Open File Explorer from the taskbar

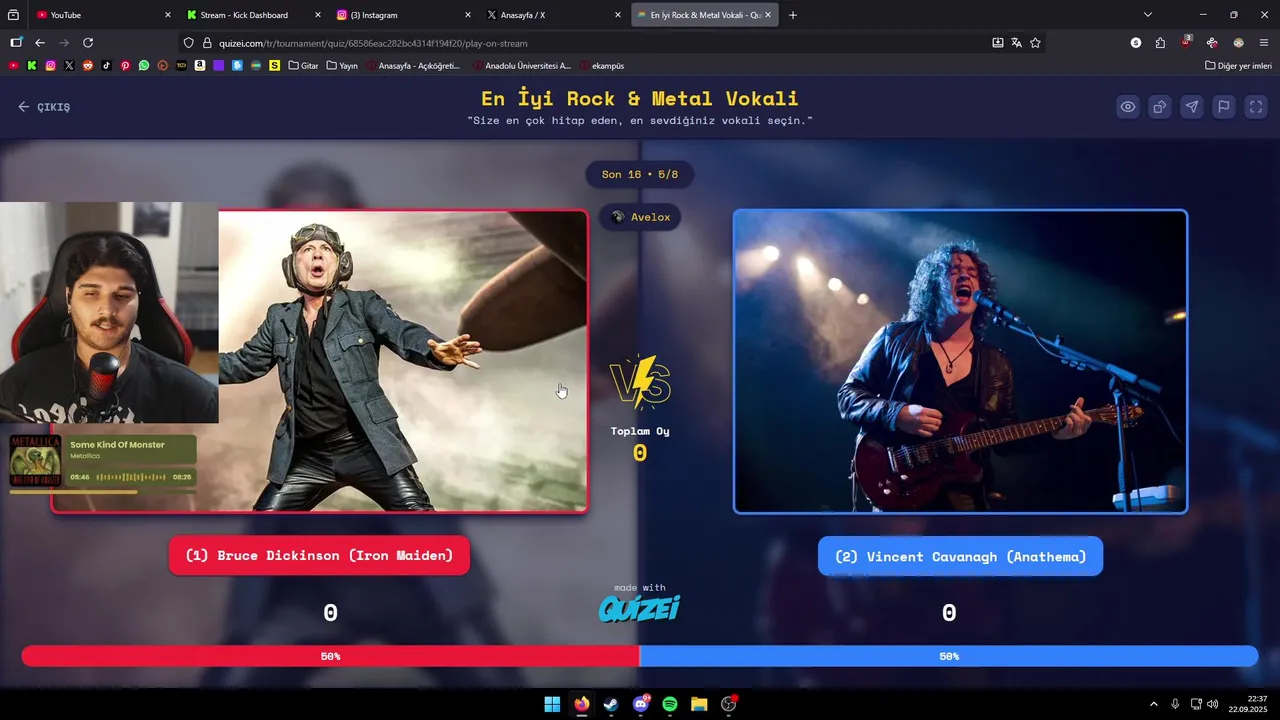point(699,704)
